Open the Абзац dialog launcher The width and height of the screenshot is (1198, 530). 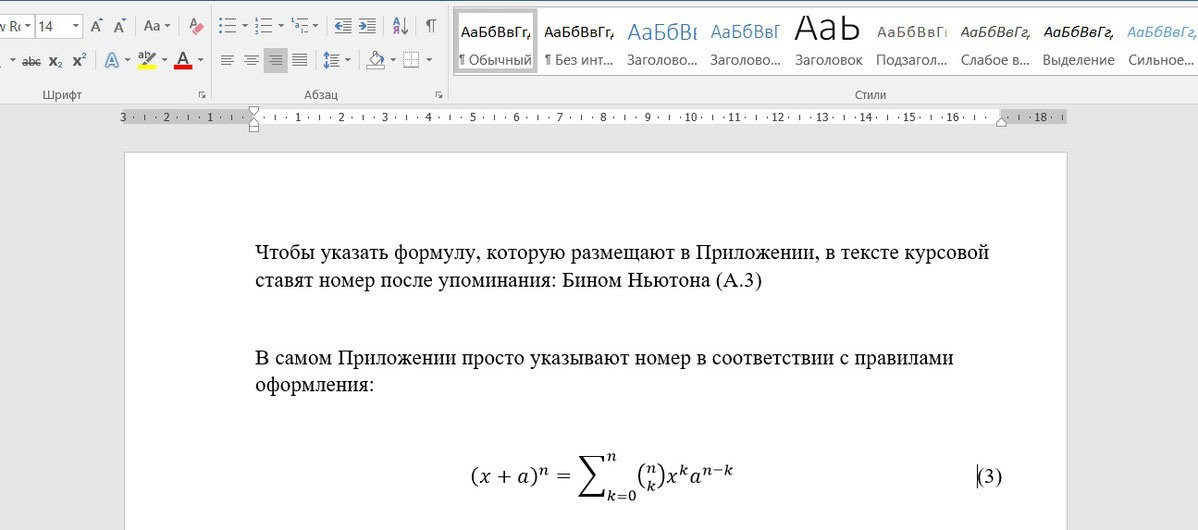(x=438, y=95)
